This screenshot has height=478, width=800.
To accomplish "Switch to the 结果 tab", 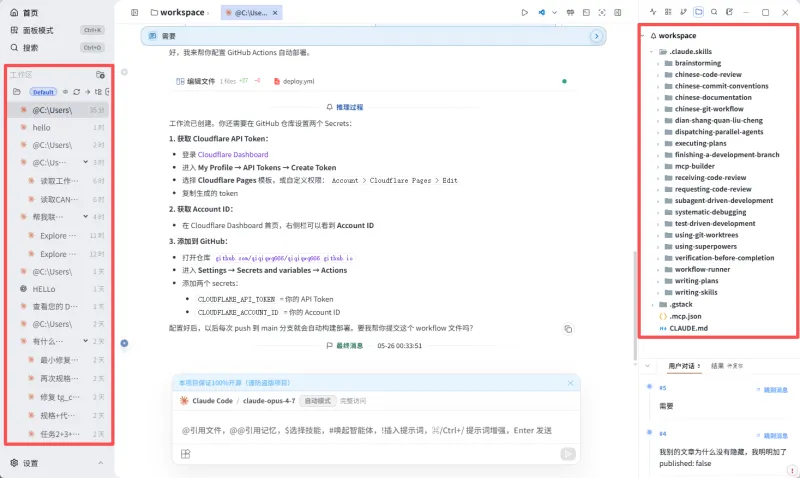I will click(x=727, y=366).
